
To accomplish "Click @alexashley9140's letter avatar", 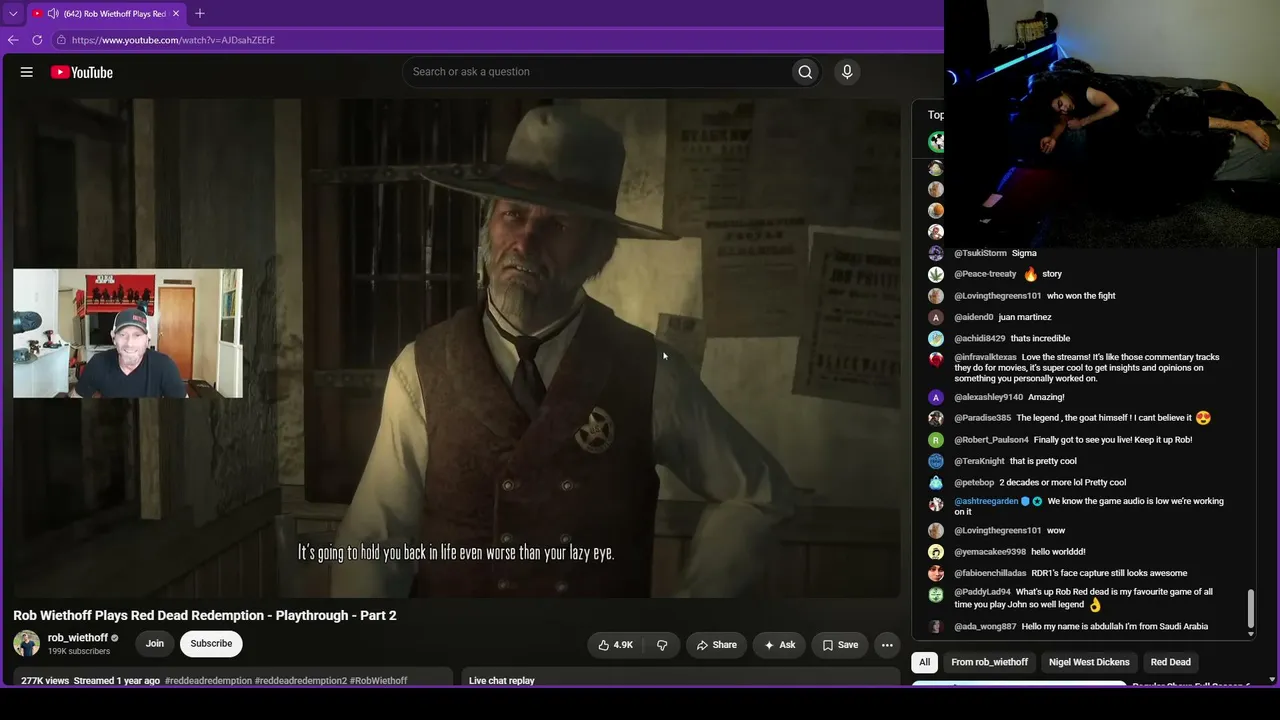I will [936, 397].
